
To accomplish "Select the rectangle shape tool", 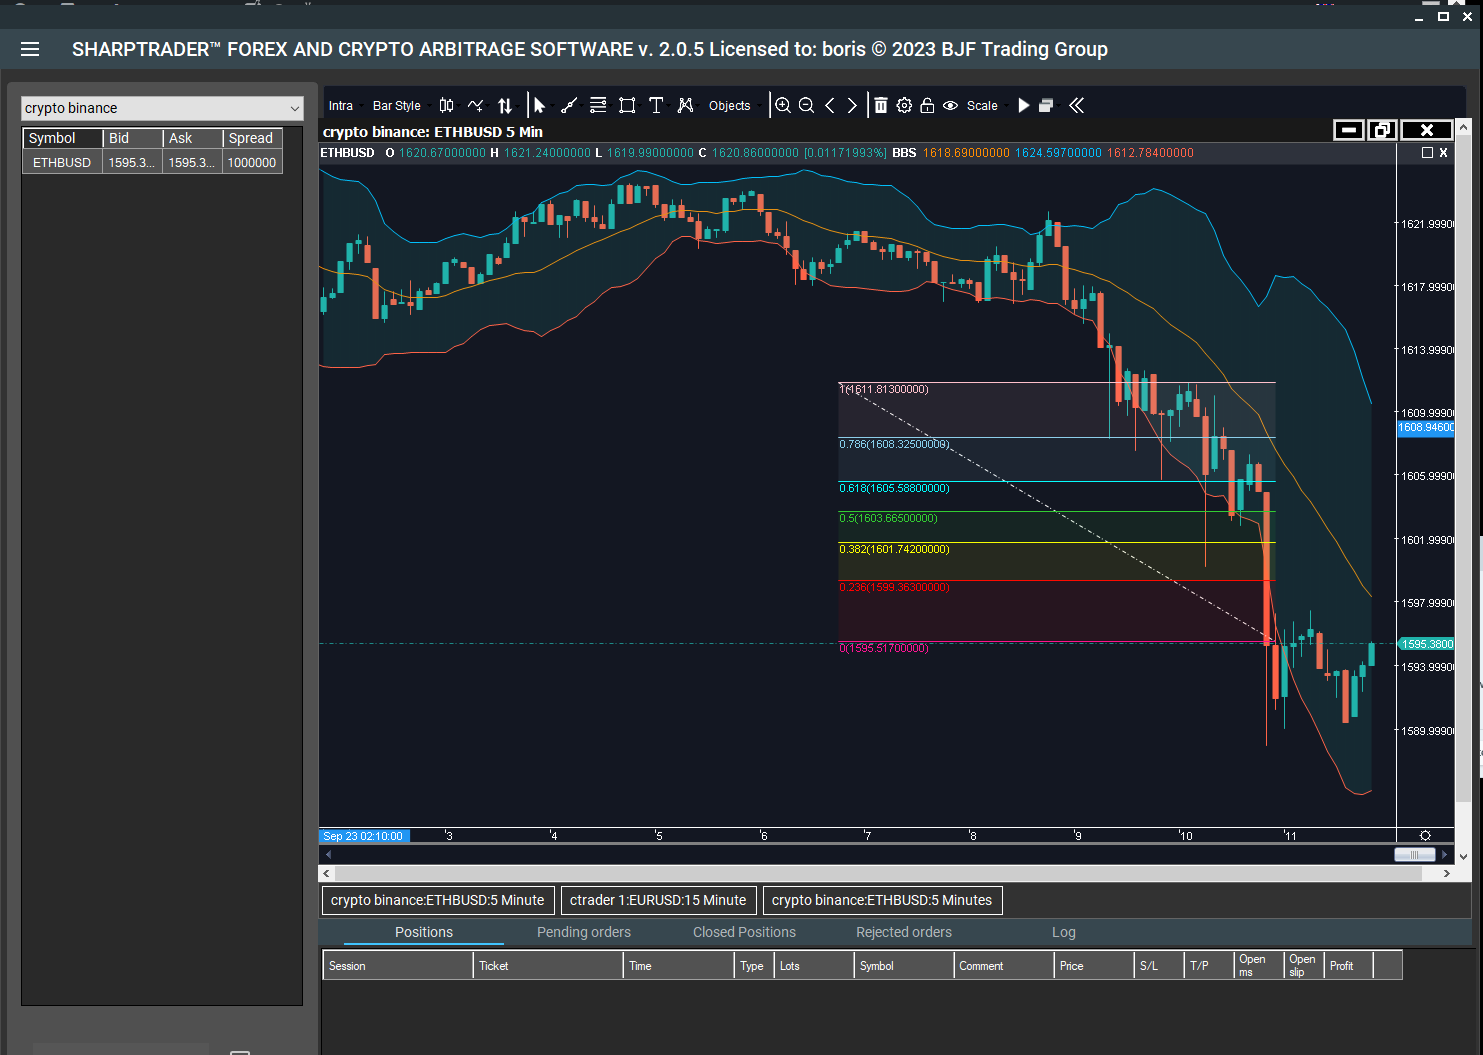I will pyautogui.click(x=627, y=105).
